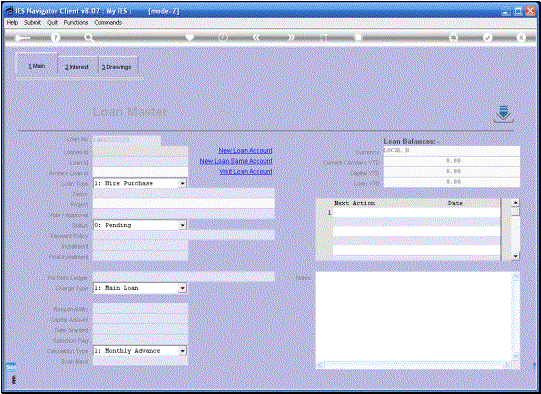Screen dimensions: 541x394
Task: Click the Selection Flag input field
Action: (140, 340)
